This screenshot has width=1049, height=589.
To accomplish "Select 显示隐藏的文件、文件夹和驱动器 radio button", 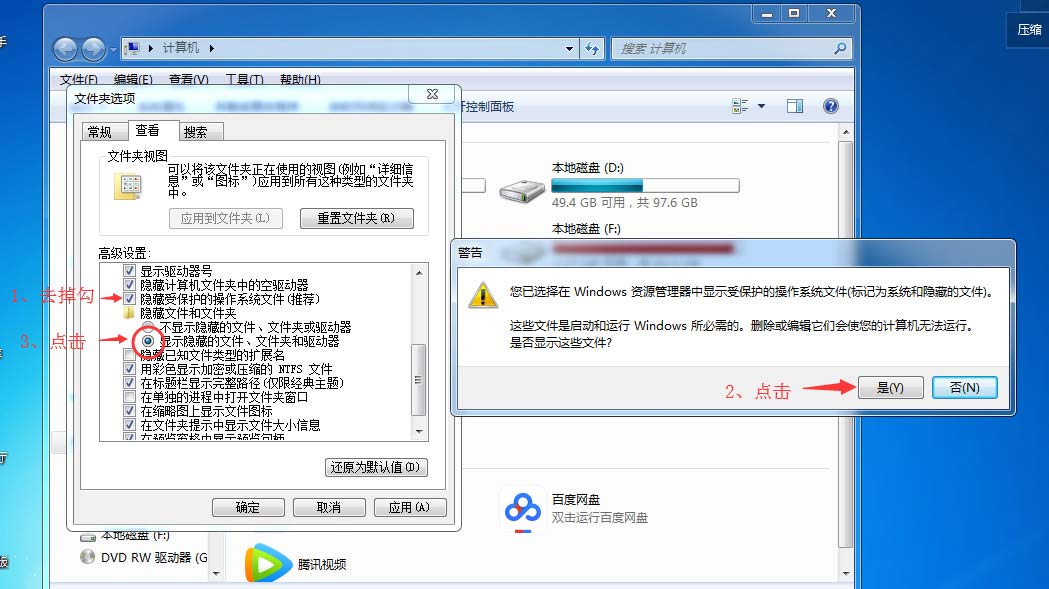I will pos(146,340).
